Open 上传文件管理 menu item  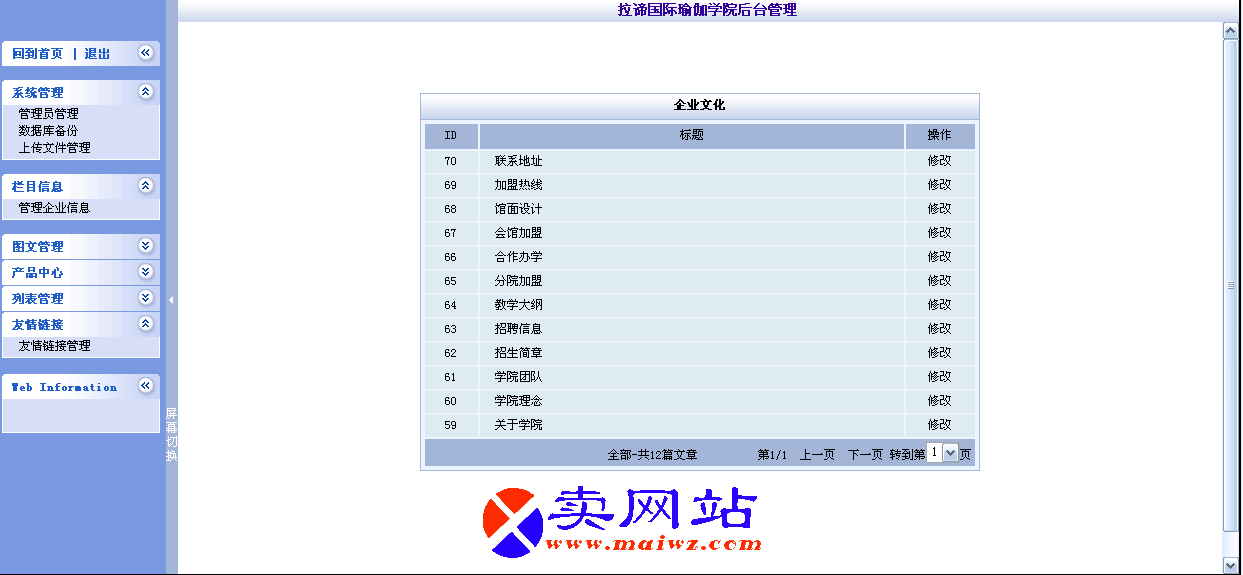coord(54,148)
